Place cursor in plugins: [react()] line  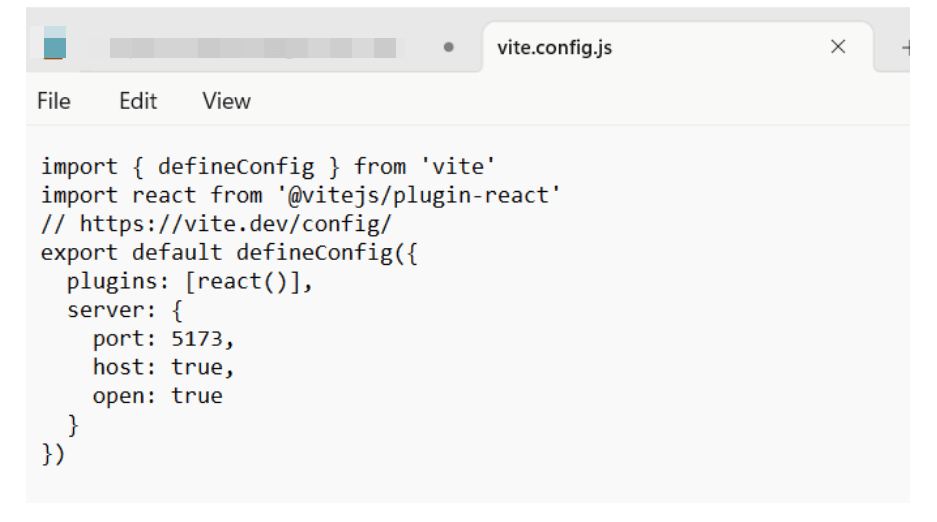pyautogui.click(x=189, y=282)
